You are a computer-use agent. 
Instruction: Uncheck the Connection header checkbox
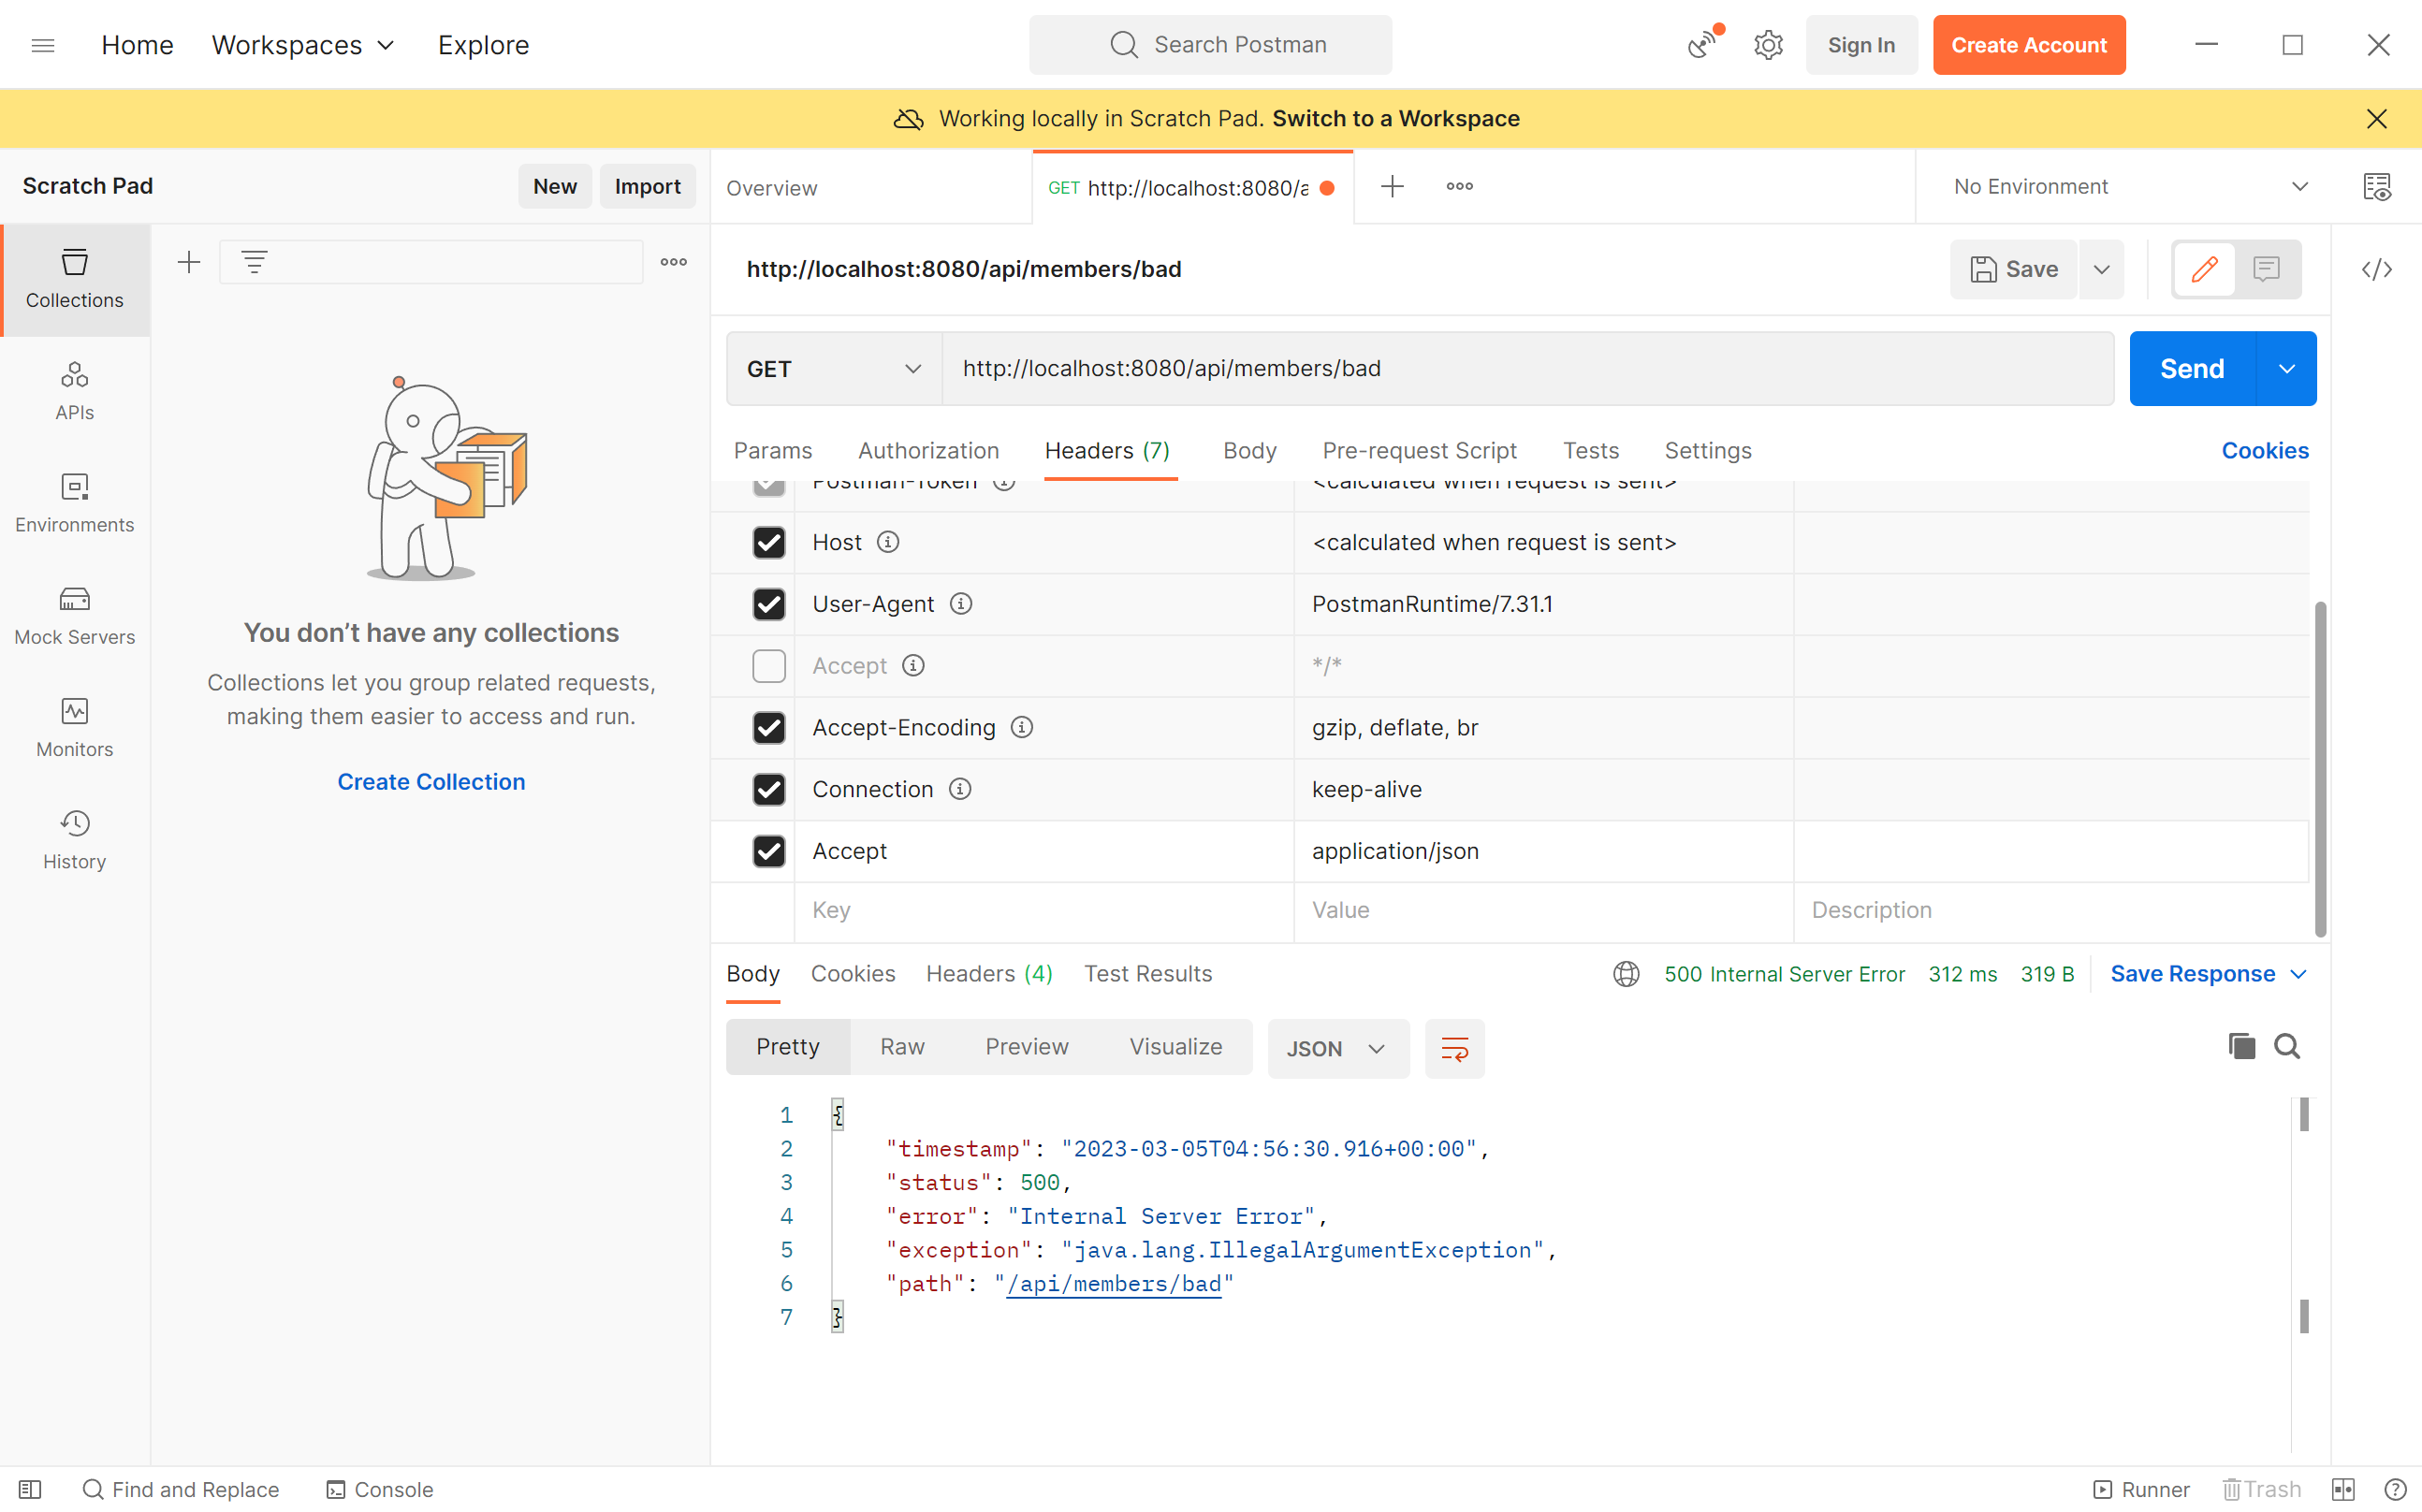769,790
